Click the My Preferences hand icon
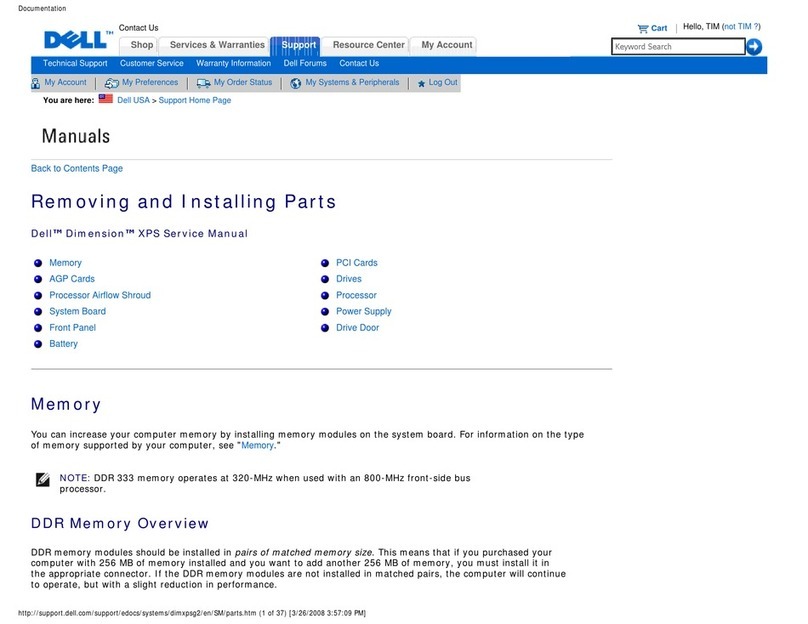This screenshot has width=808, height=624. tap(111, 83)
